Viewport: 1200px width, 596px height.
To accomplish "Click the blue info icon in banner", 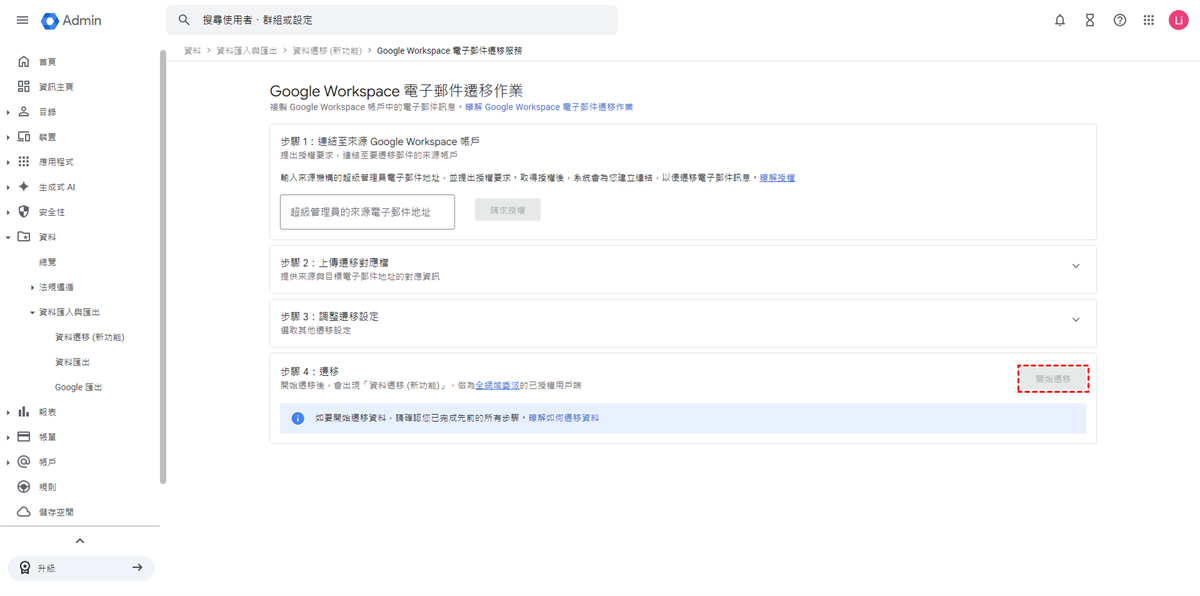I will tap(297, 418).
